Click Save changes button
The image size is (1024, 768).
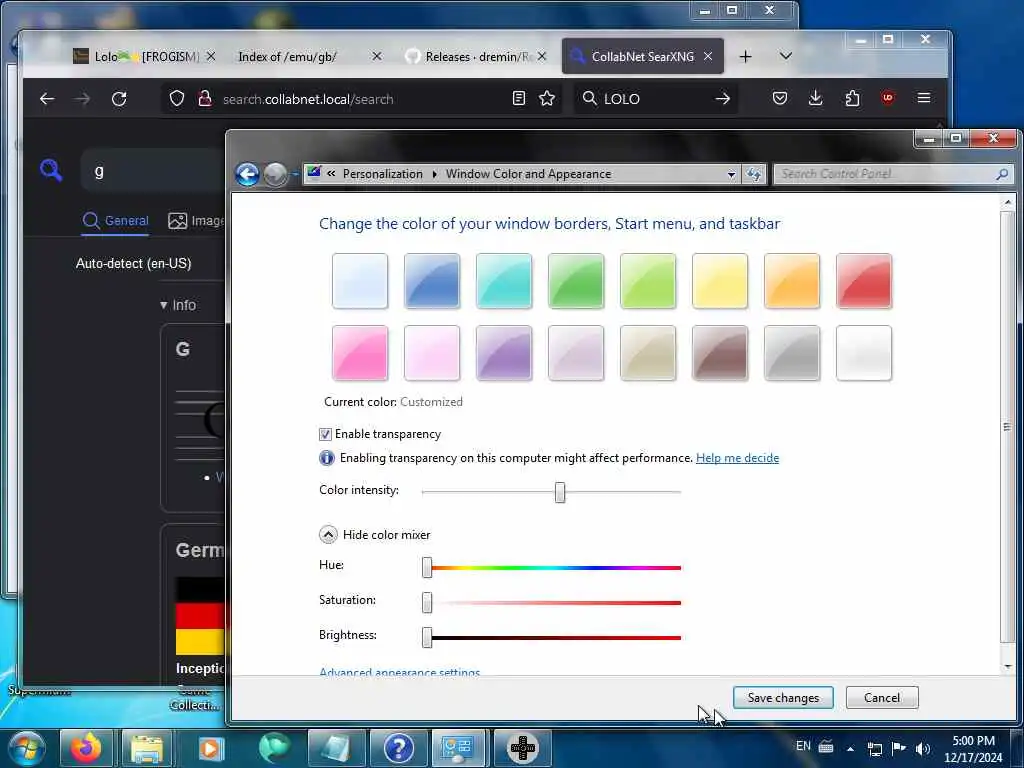[783, 697]
